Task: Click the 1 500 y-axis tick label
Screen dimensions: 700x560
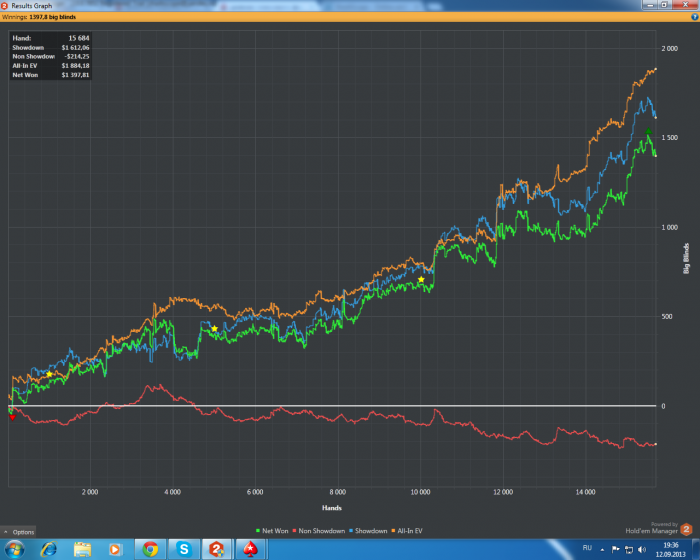Action: pos(669,138)
